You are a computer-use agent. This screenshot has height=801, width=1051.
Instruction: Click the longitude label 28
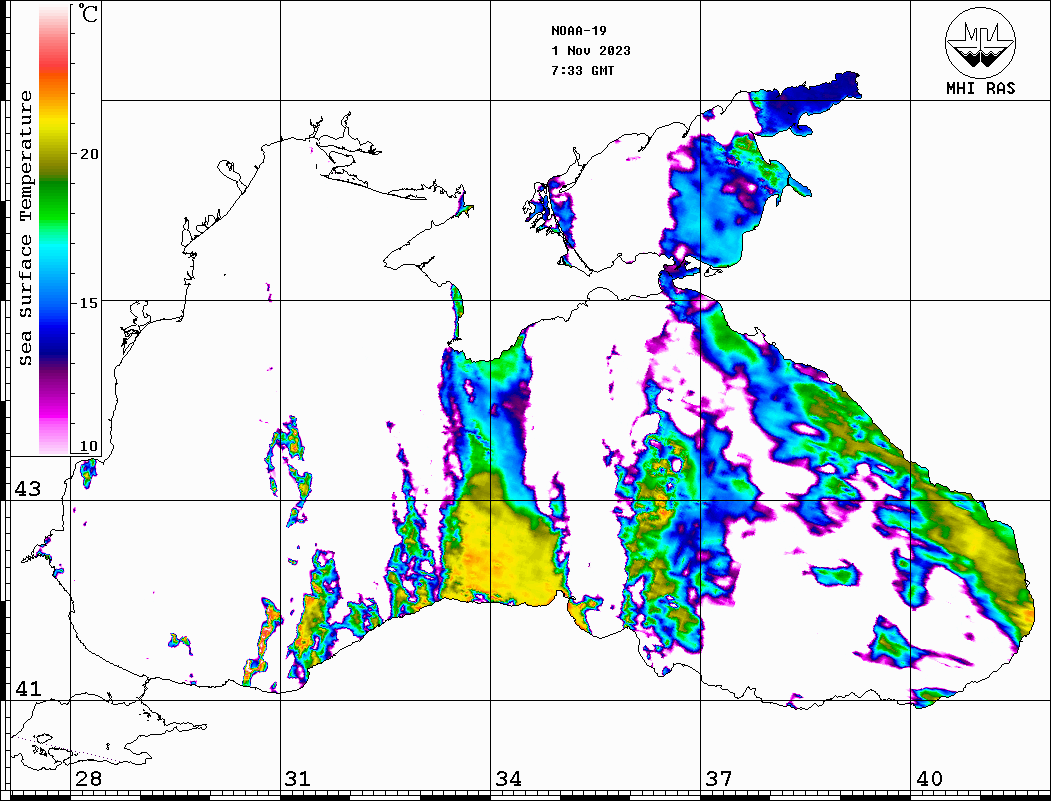pos(88,779)
